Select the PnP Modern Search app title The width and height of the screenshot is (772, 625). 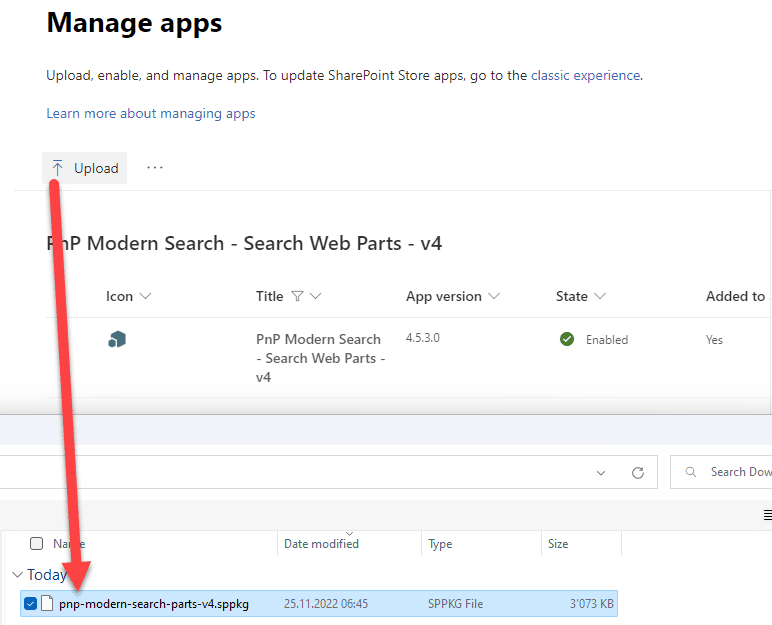click(321, 358)
